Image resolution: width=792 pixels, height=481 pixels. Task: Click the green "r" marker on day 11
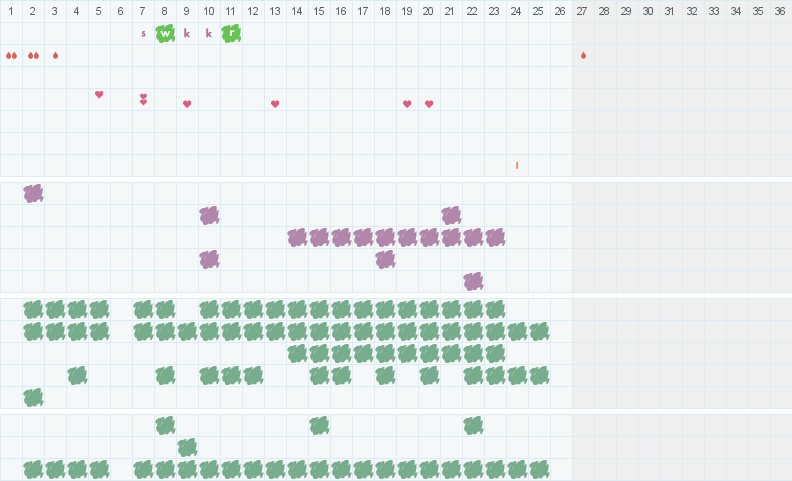click(231, 33)
